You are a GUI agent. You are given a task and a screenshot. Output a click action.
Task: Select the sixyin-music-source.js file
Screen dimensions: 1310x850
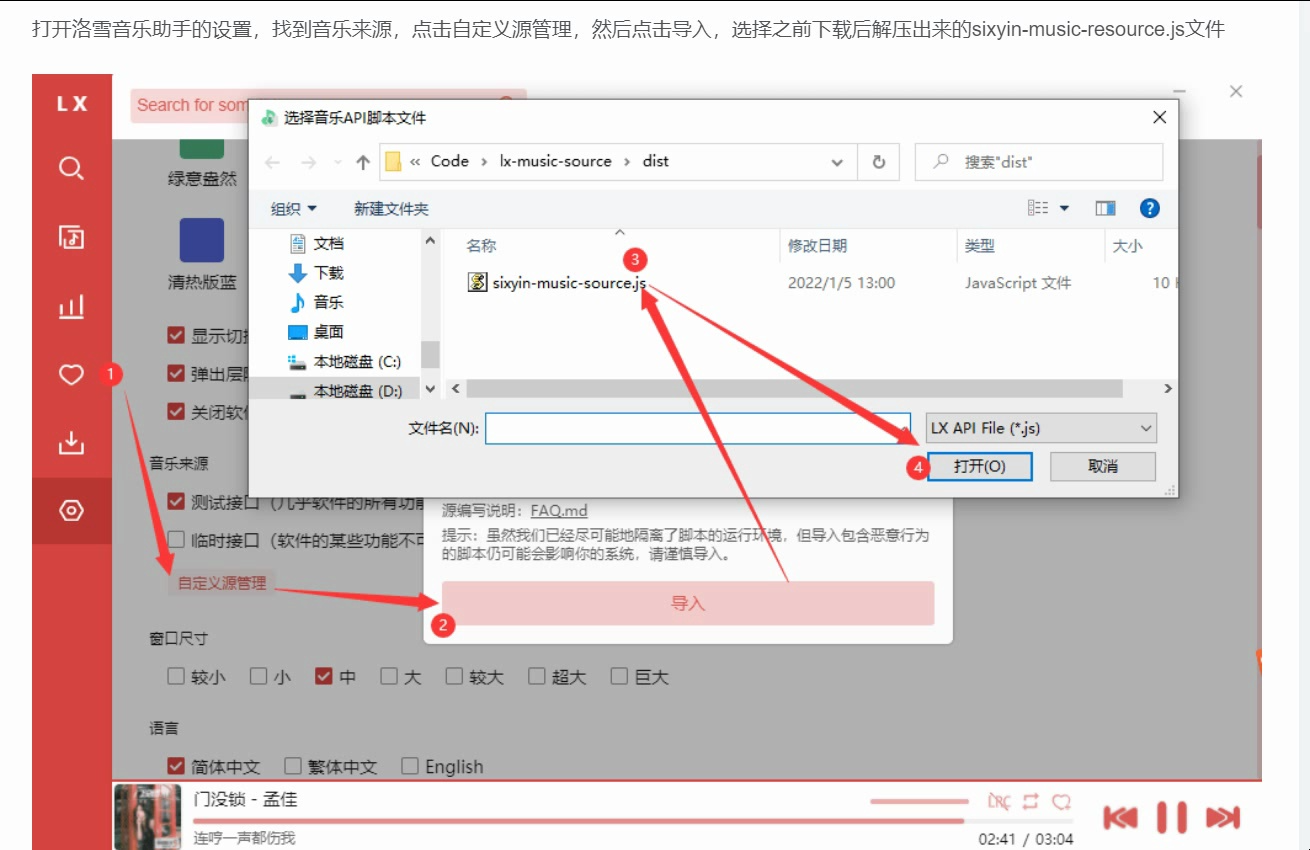pos(557,283)
